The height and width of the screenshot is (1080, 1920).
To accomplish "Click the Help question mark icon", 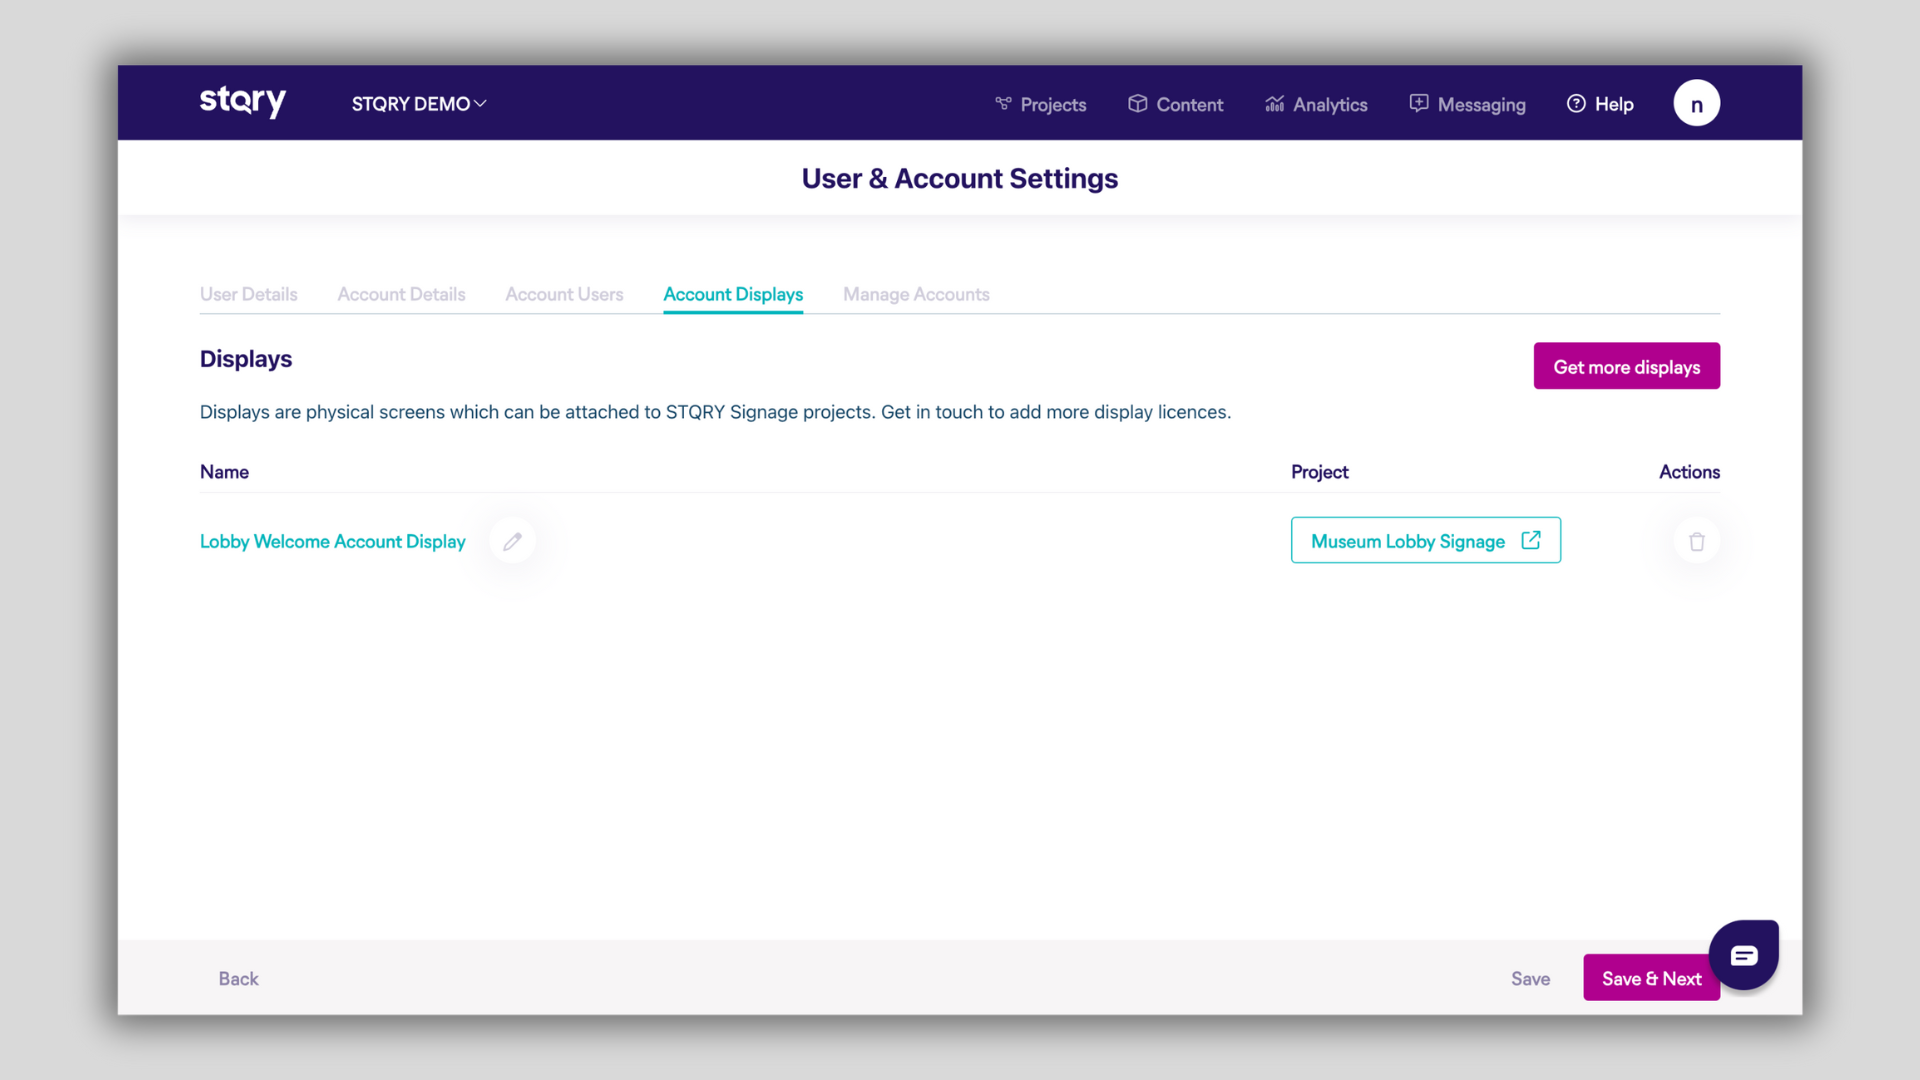I will click(x=1576, y=104).
